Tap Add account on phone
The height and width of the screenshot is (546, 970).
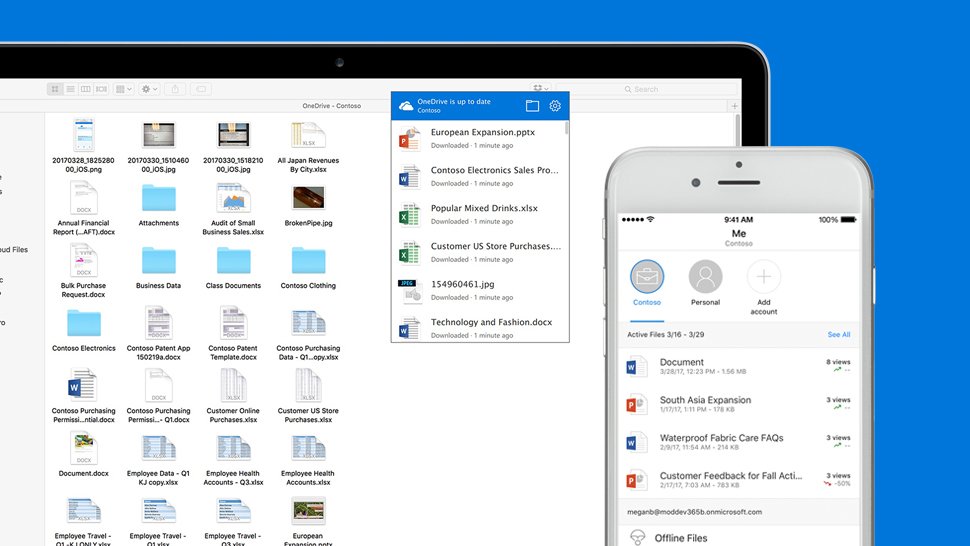763,288
